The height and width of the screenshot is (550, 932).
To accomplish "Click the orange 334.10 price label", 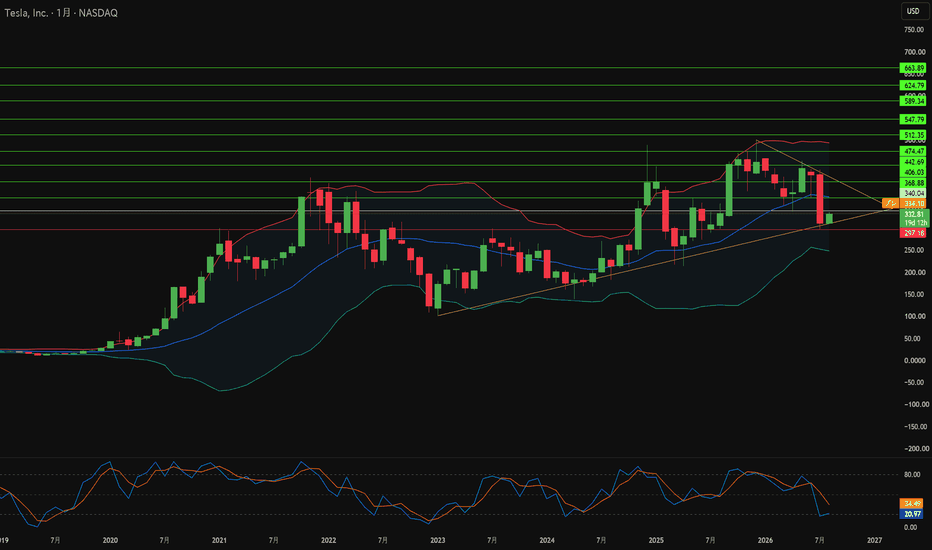I will coord(913,203).
